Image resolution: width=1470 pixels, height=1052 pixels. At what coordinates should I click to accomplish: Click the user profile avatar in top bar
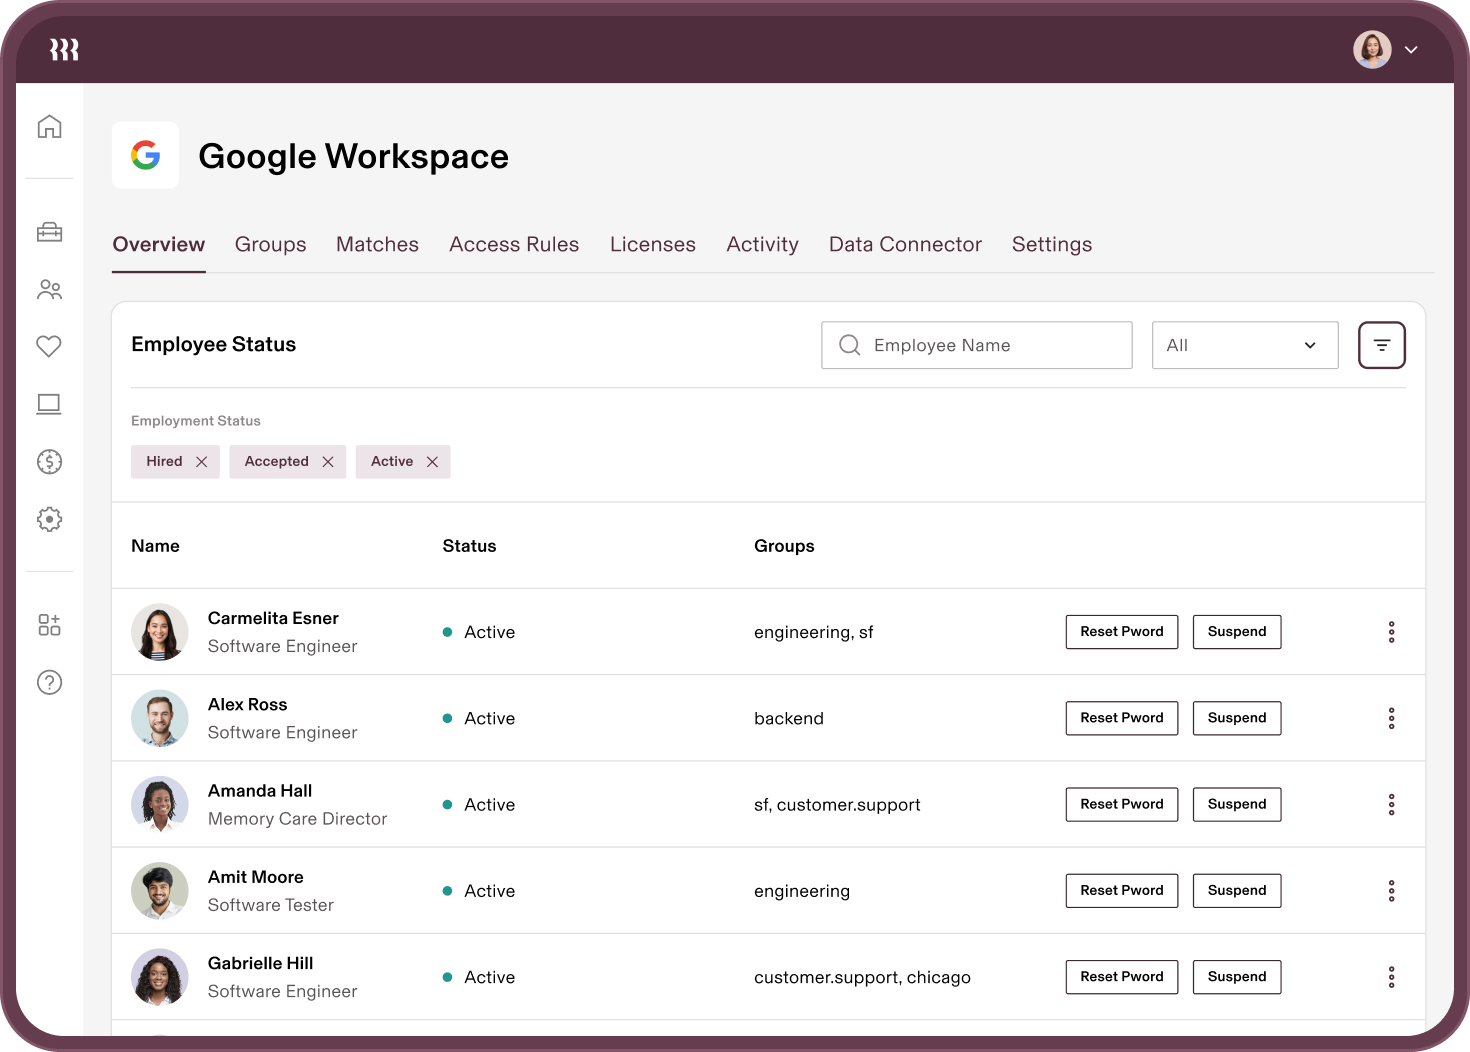point(1372,49)
